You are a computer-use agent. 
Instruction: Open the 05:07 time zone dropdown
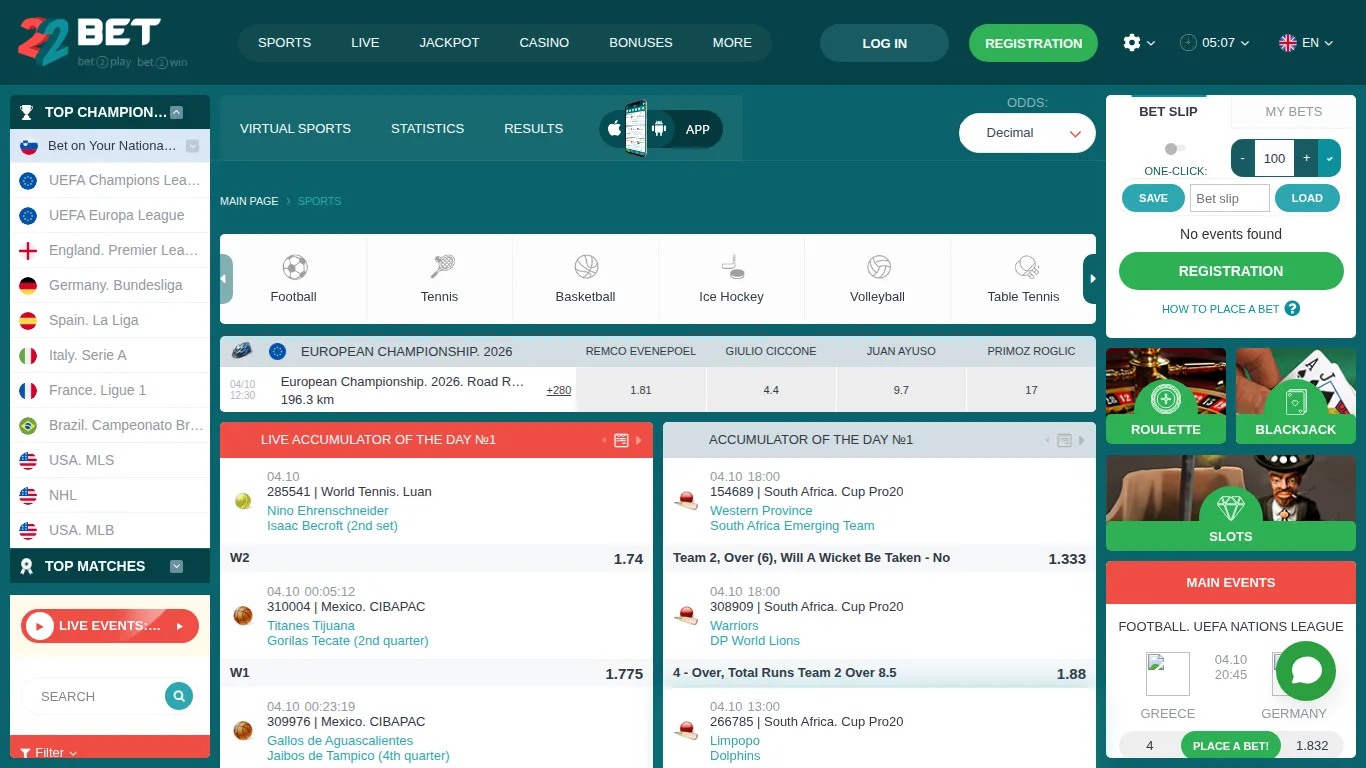click(x=1215, y=43)
